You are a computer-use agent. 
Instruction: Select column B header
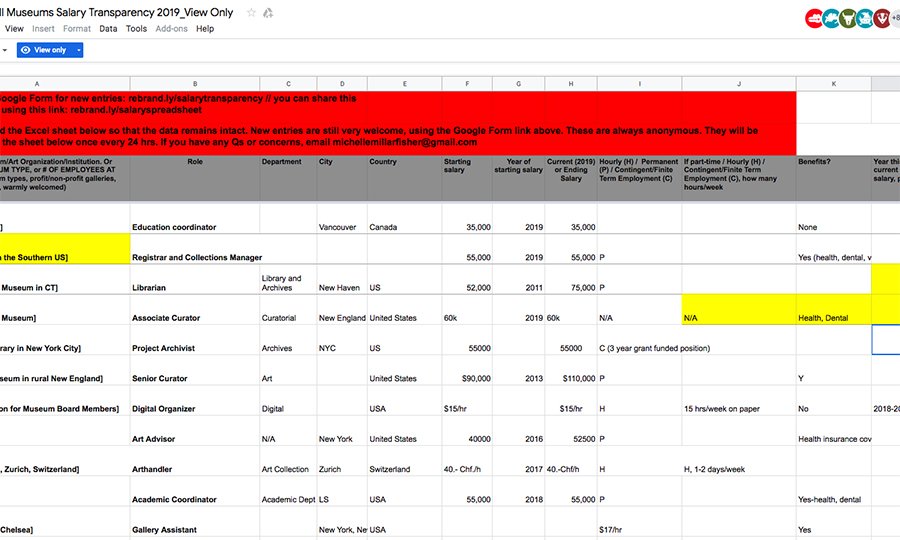195,84
